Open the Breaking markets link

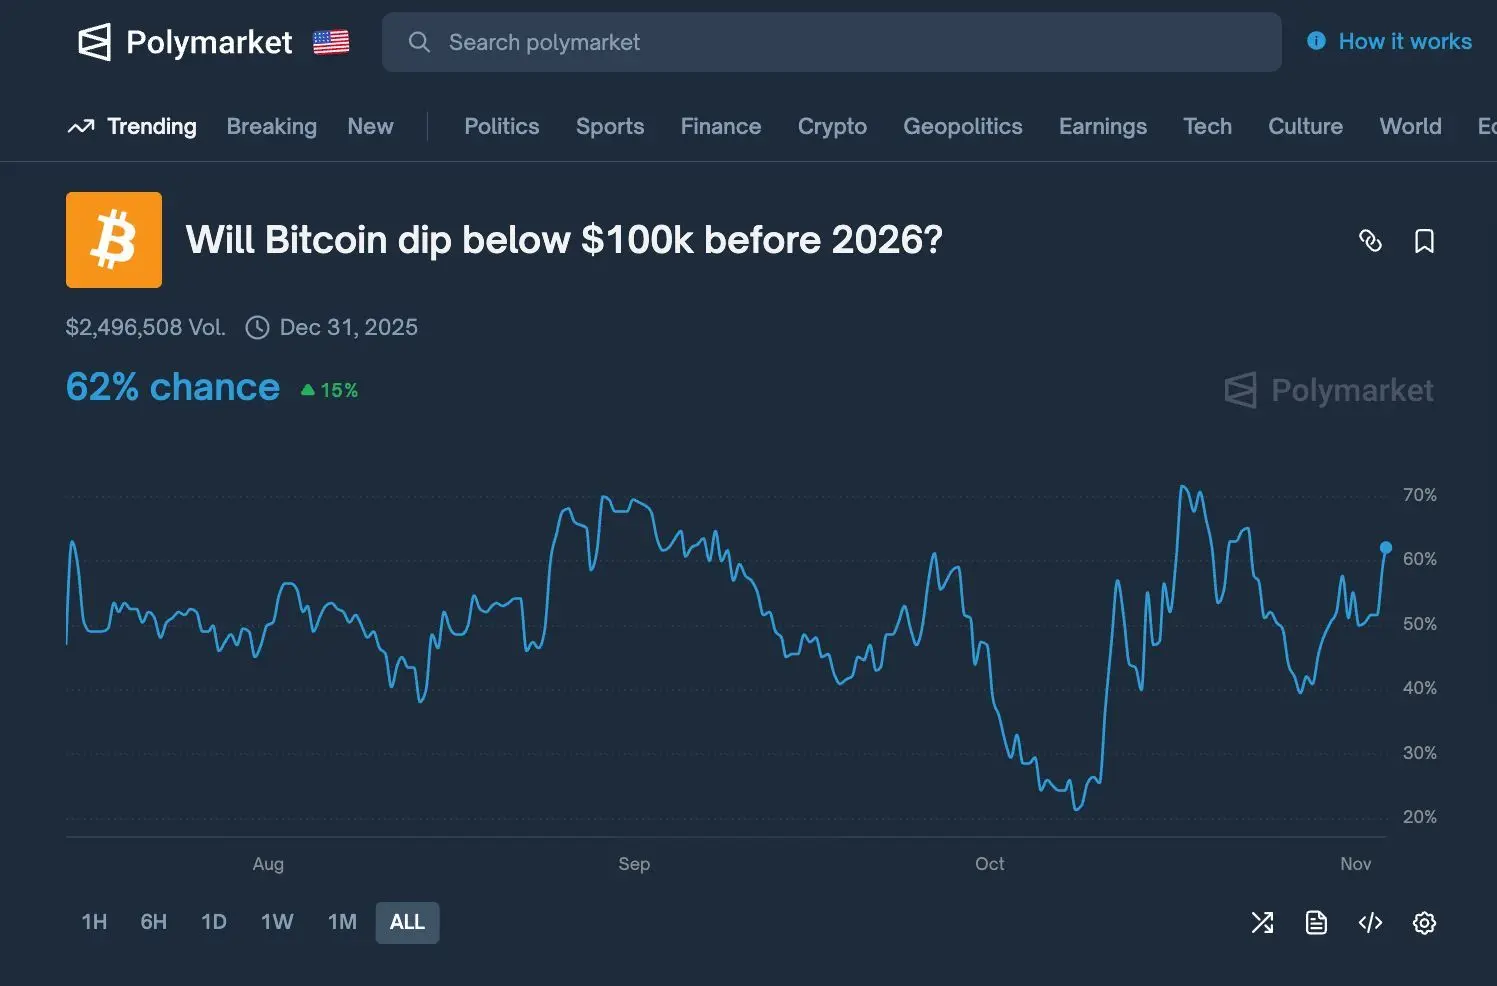click(x=271, y=127)
